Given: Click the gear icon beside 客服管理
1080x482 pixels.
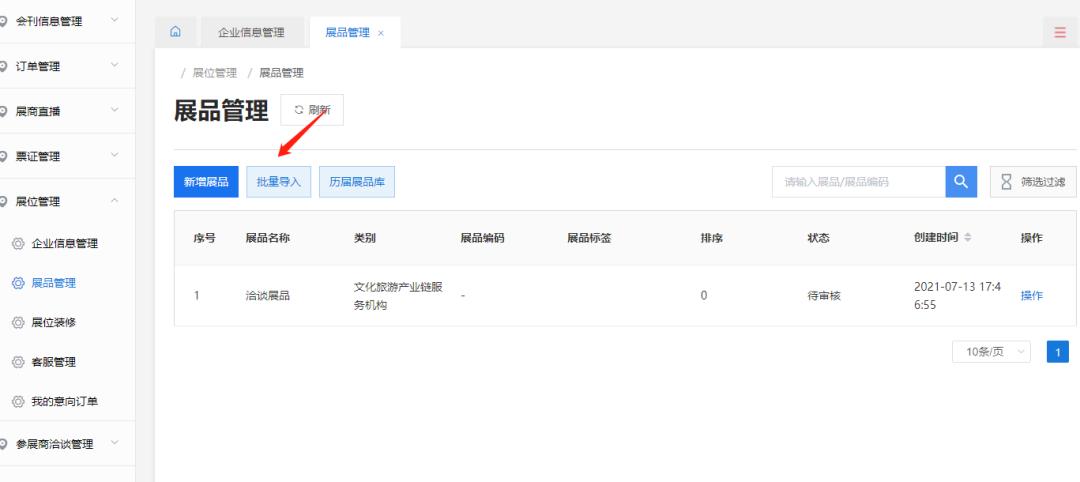Looking at the screenshot, I should pos(18,362).
